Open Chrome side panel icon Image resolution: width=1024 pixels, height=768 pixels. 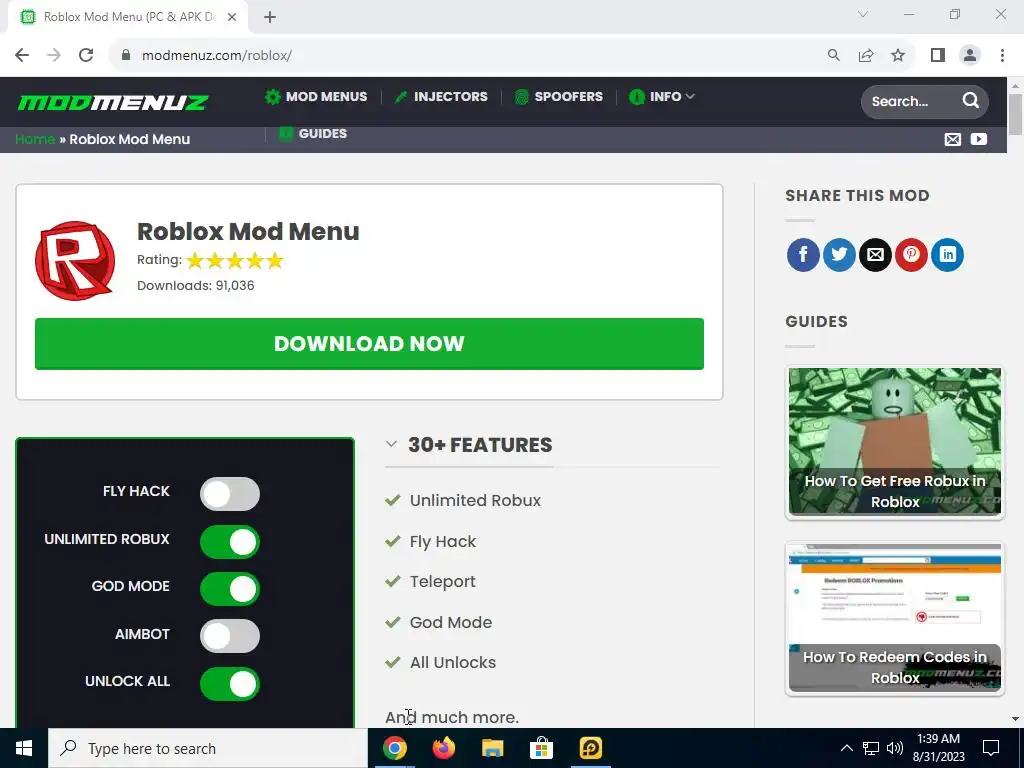pyautogui.click(x=938, y=55)
